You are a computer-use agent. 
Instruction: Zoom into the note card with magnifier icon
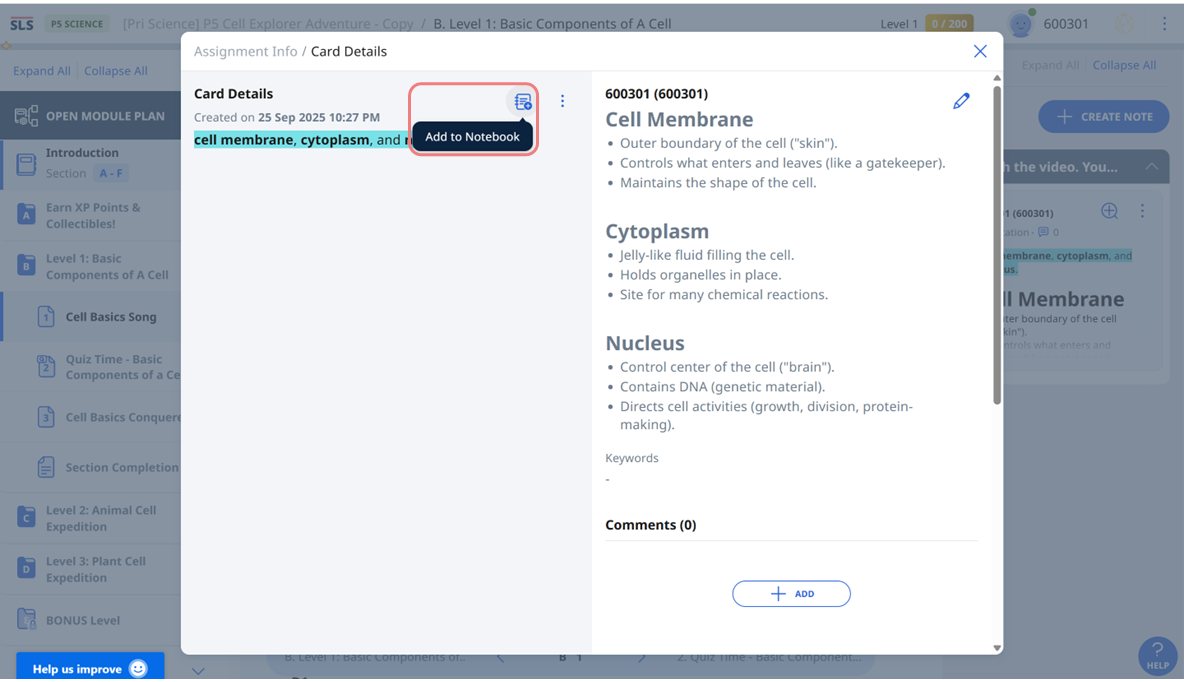coord(1109,211)
